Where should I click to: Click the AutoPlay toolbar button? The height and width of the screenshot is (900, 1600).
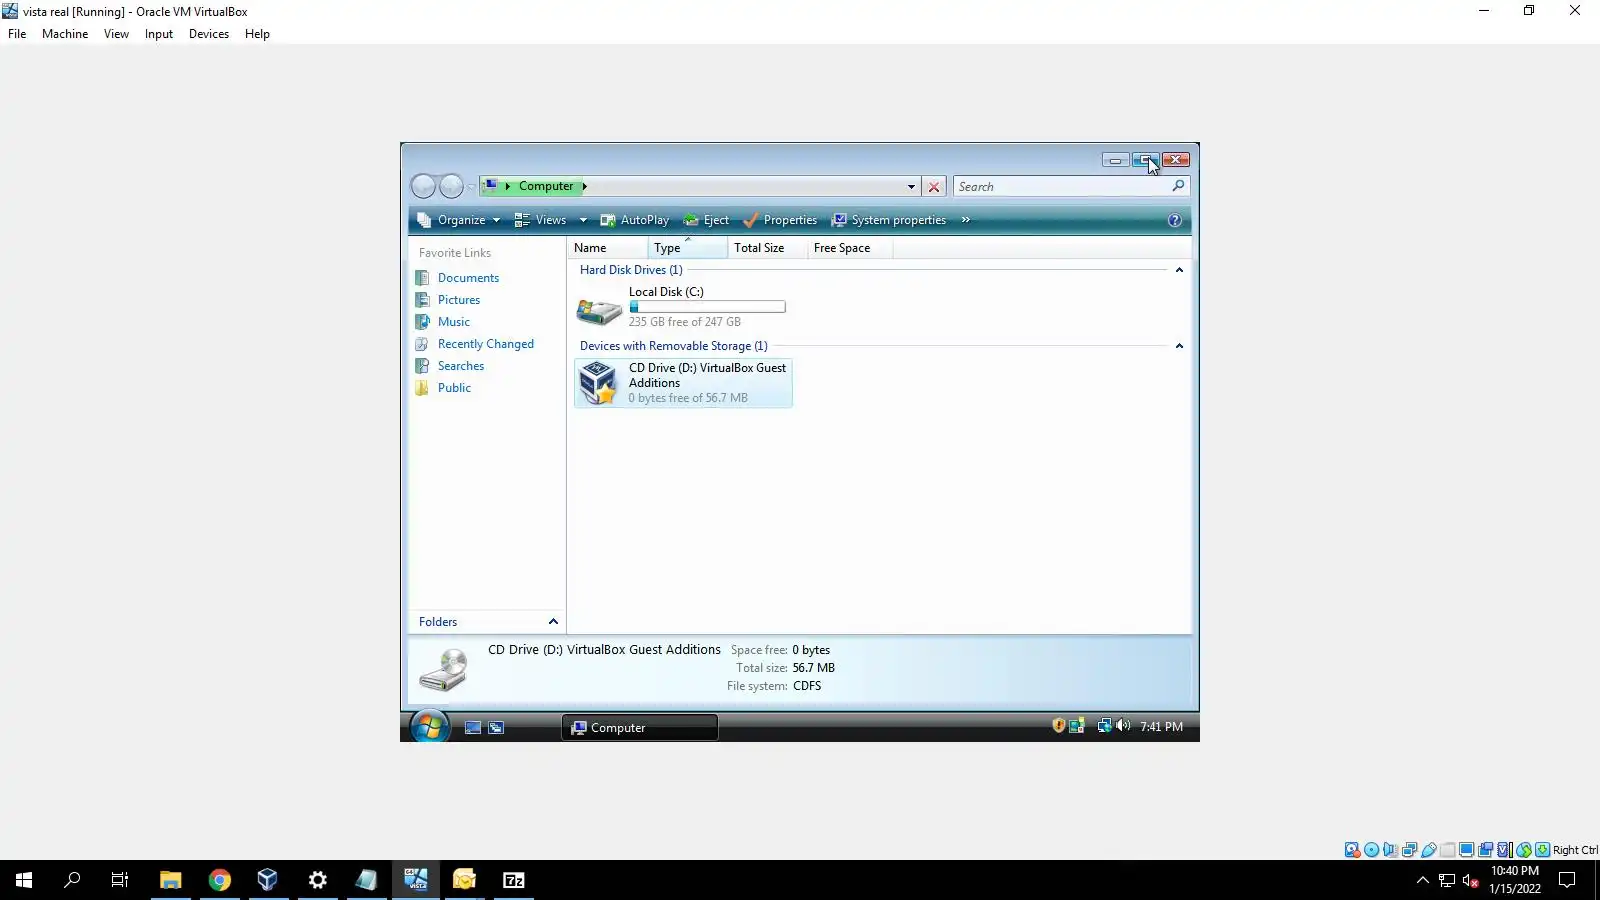[634, 220]
